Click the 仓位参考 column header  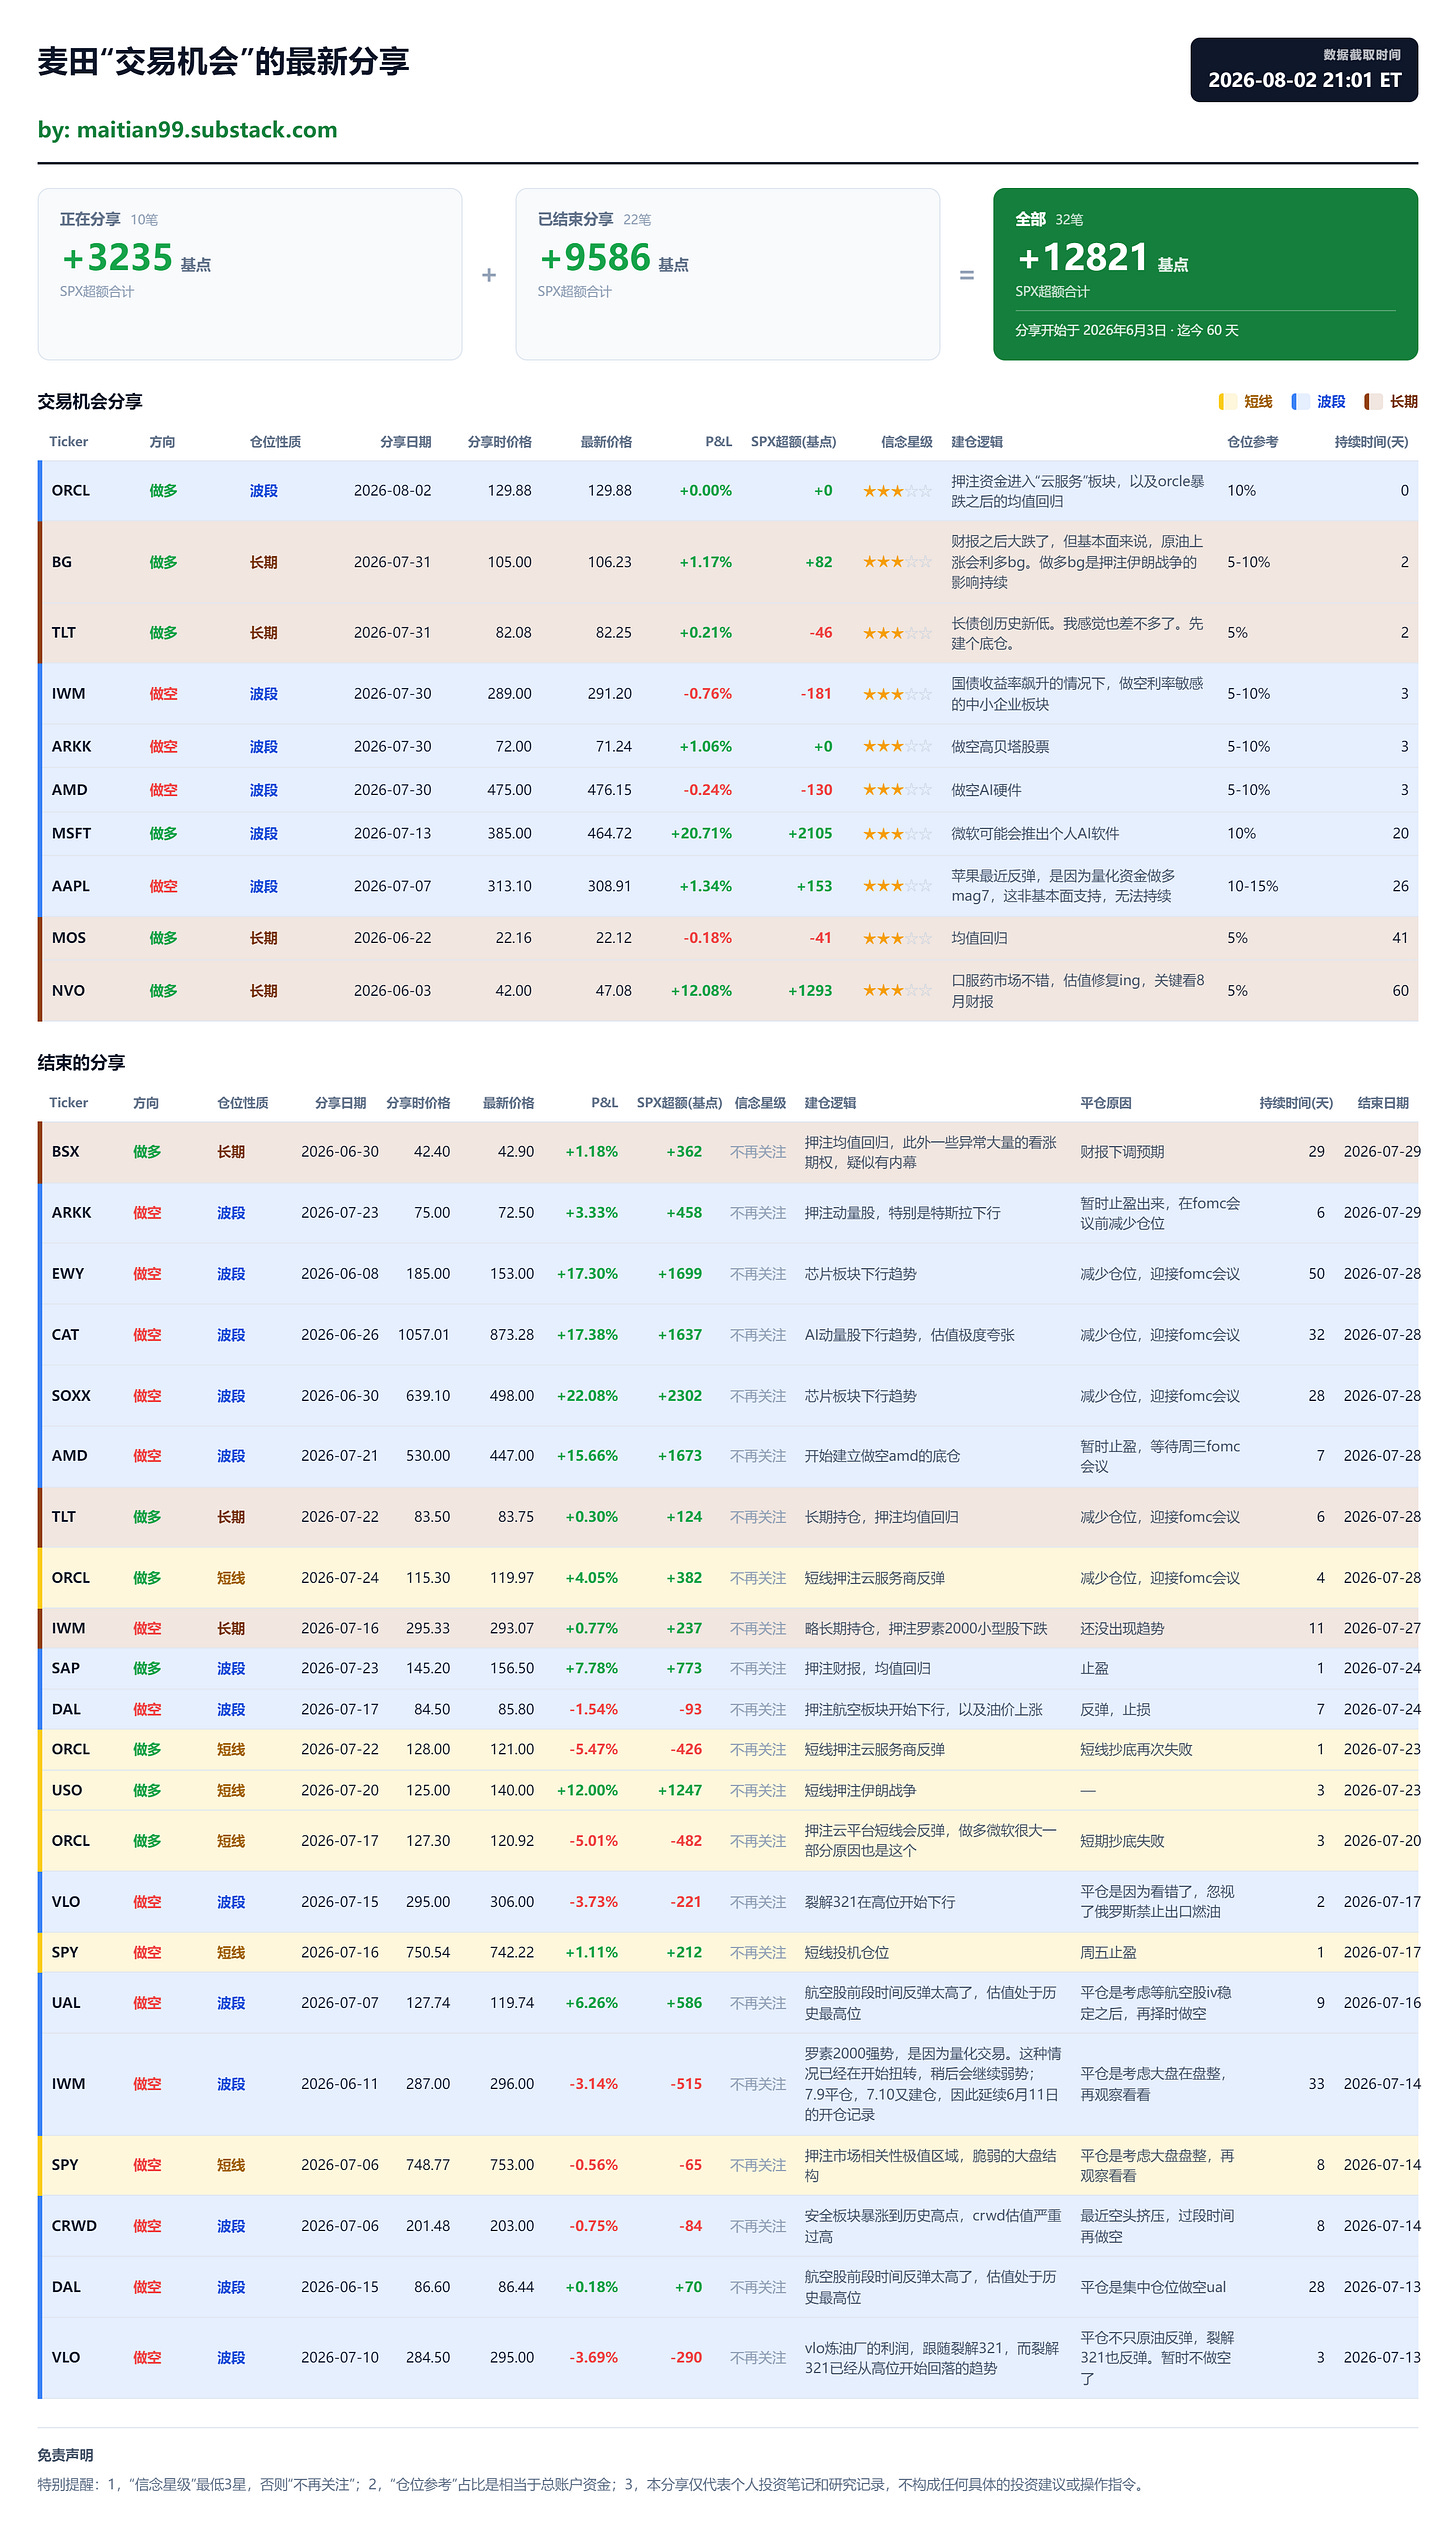1252,442
